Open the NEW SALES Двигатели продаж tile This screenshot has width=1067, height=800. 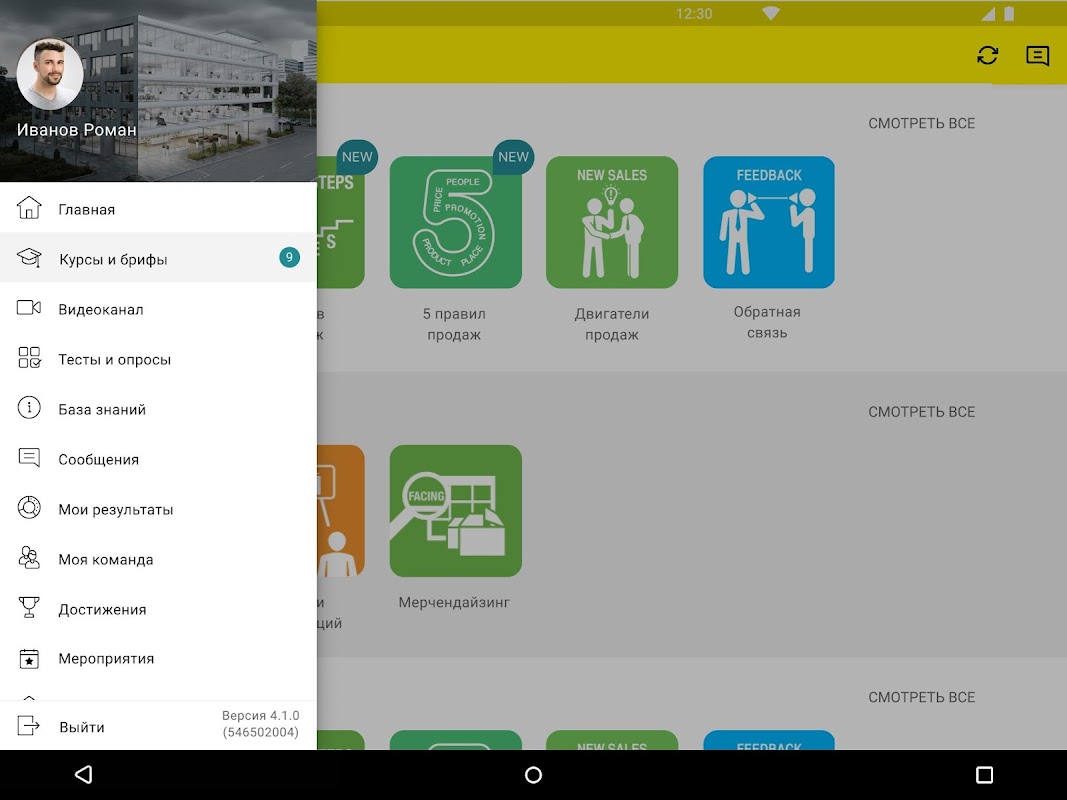612,222
